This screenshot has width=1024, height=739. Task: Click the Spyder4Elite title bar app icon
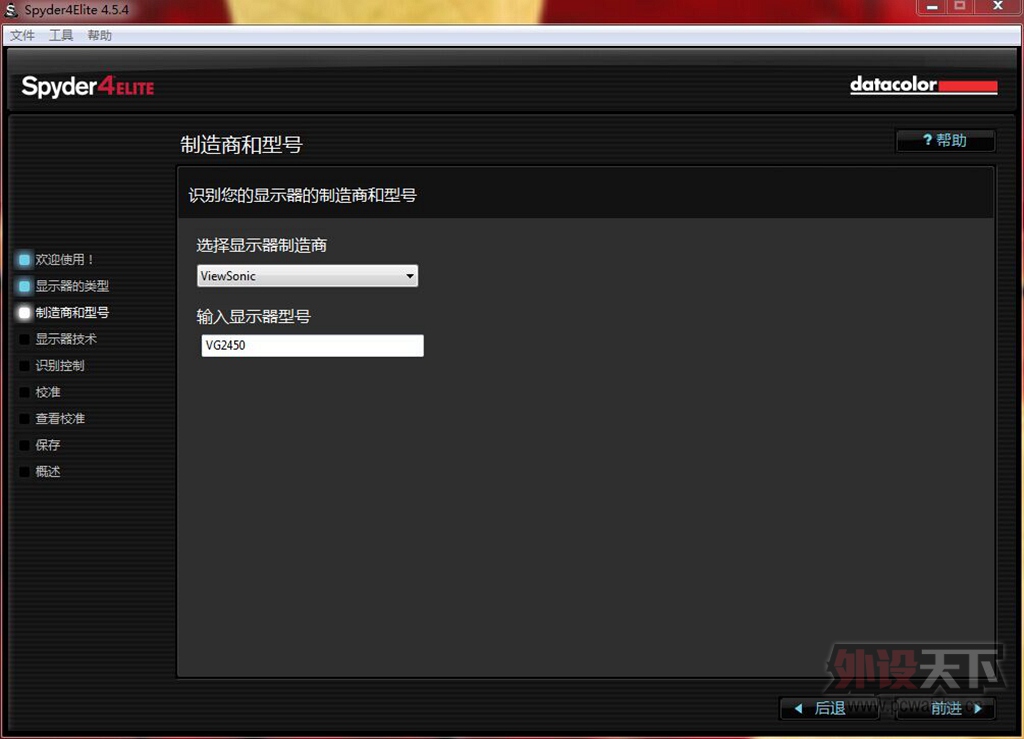pos(11,10)
